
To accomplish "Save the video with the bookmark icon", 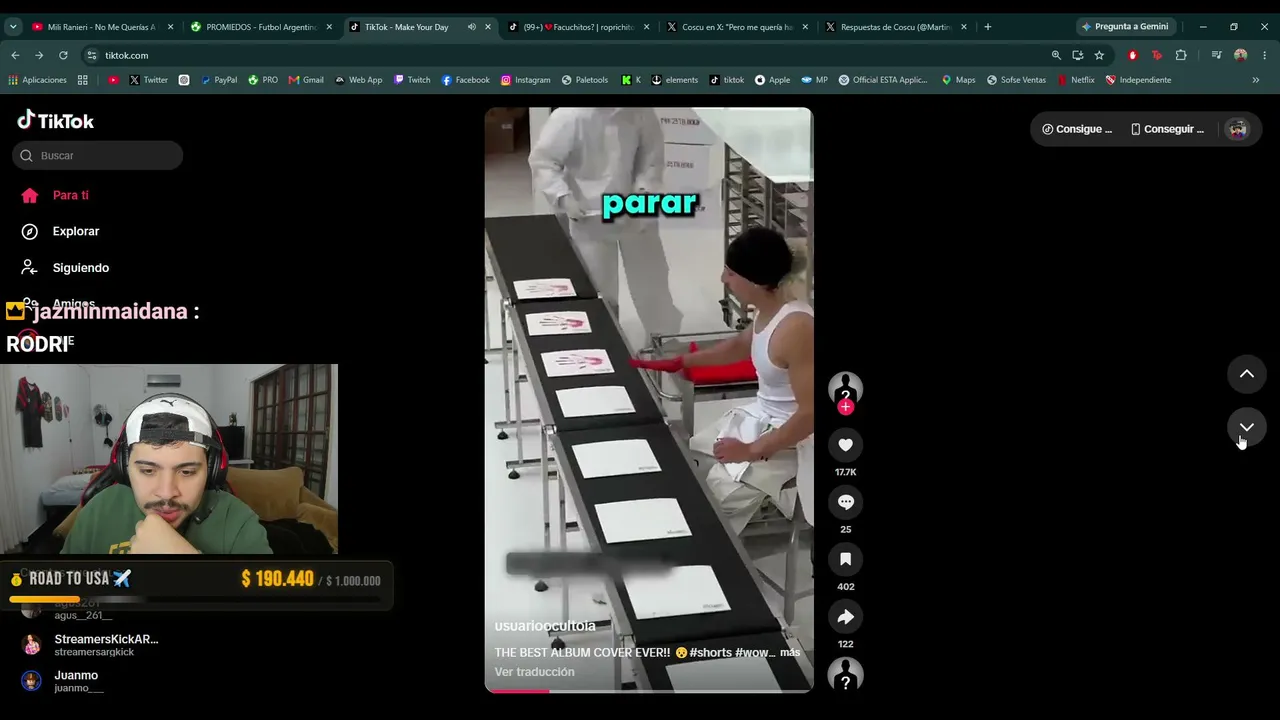I will 845,559.
